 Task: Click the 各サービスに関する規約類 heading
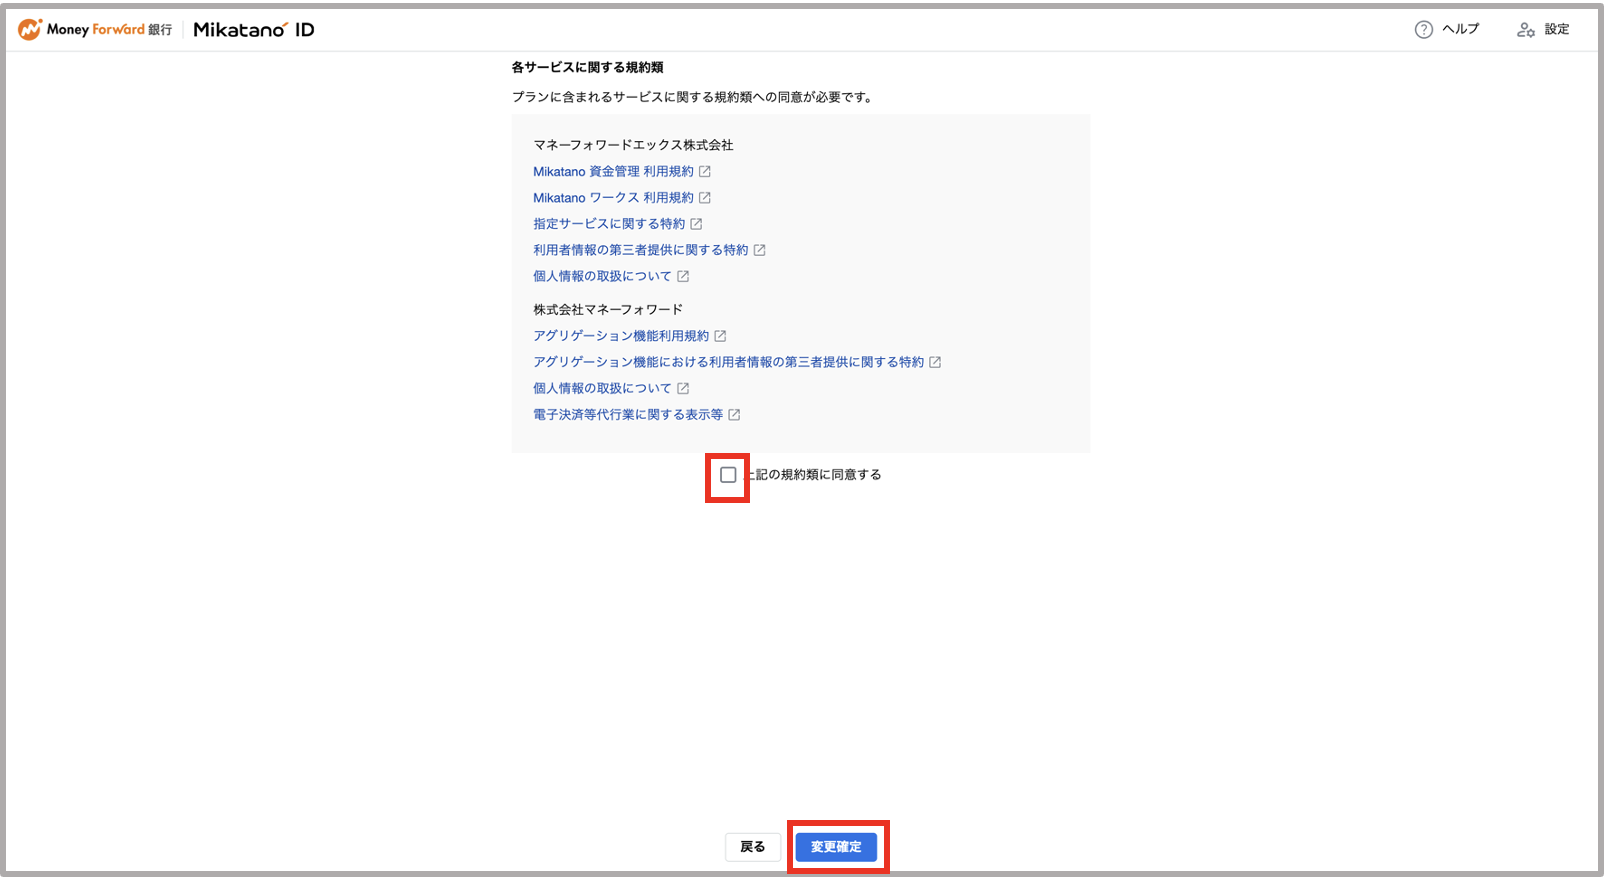click(588, 67)
